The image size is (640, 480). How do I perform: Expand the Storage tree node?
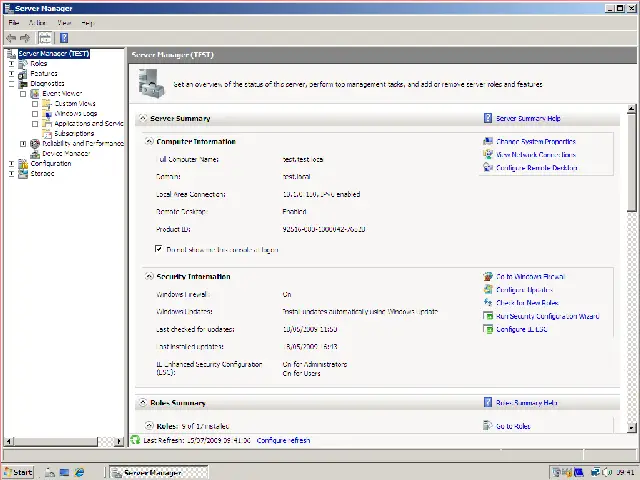(x=11, y=174)
